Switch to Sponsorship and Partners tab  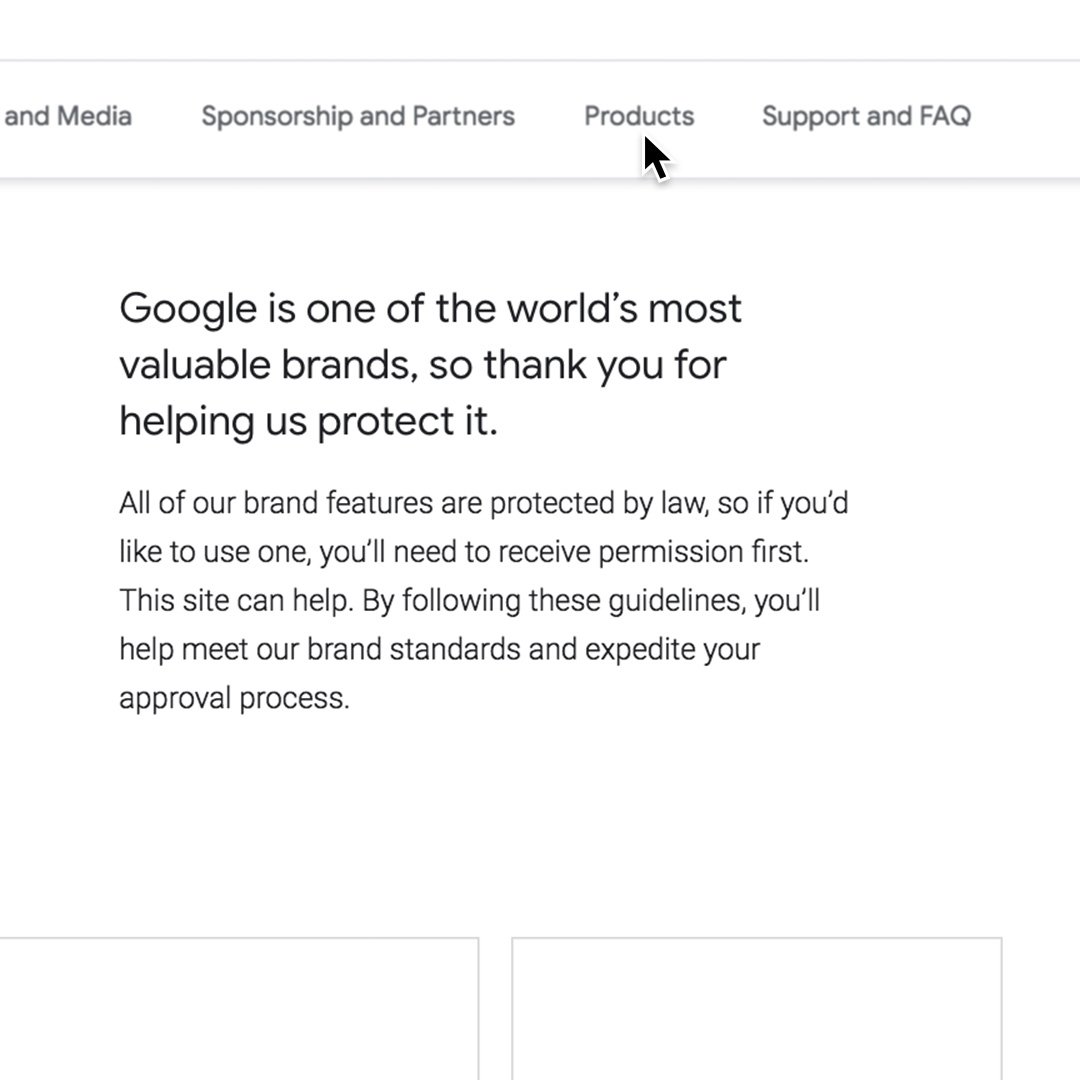(357, 116)
